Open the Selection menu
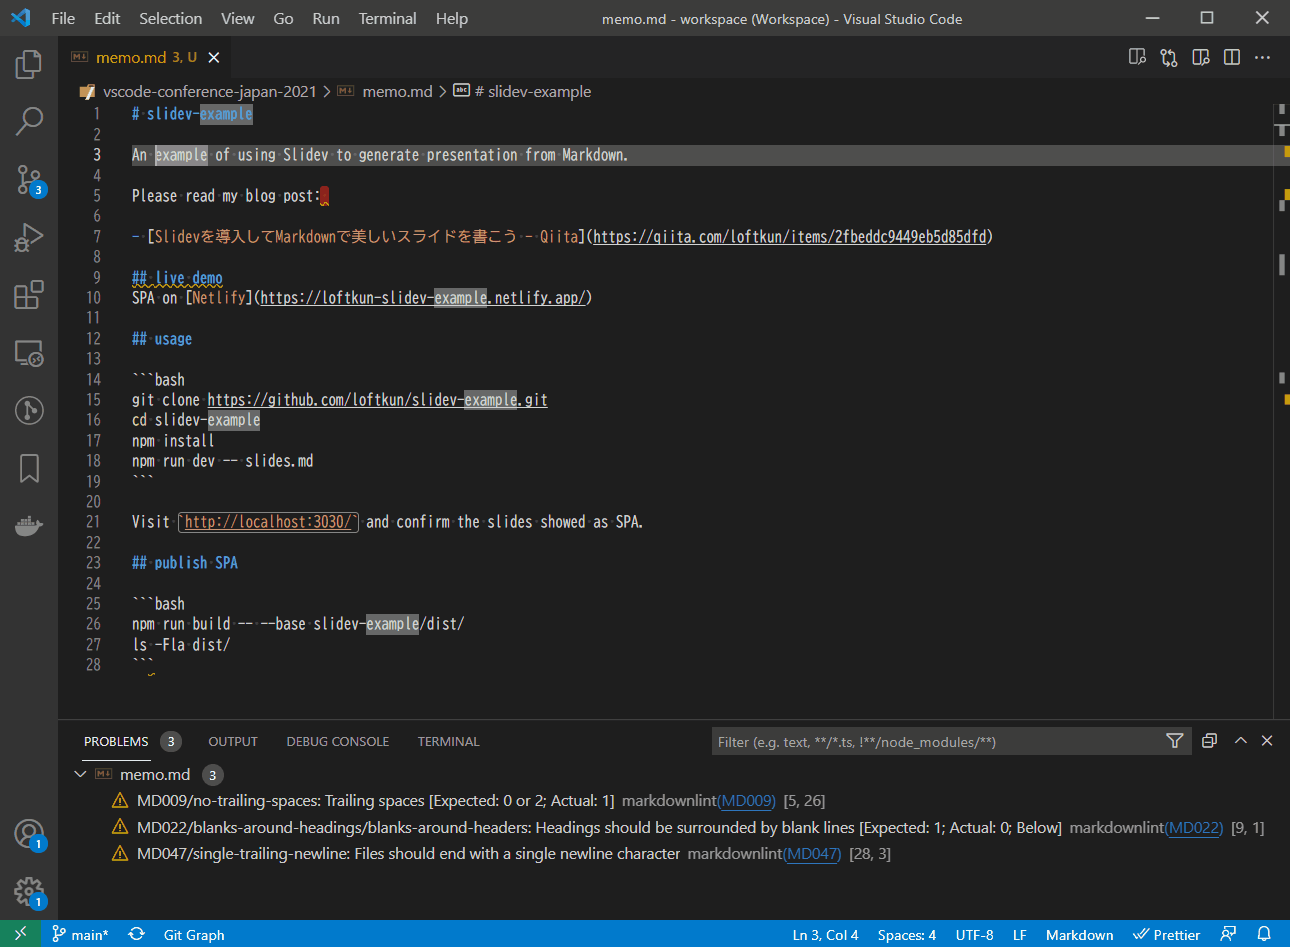Image resolution: width=1290 pixels, height=947 pixels. point(170,18)
